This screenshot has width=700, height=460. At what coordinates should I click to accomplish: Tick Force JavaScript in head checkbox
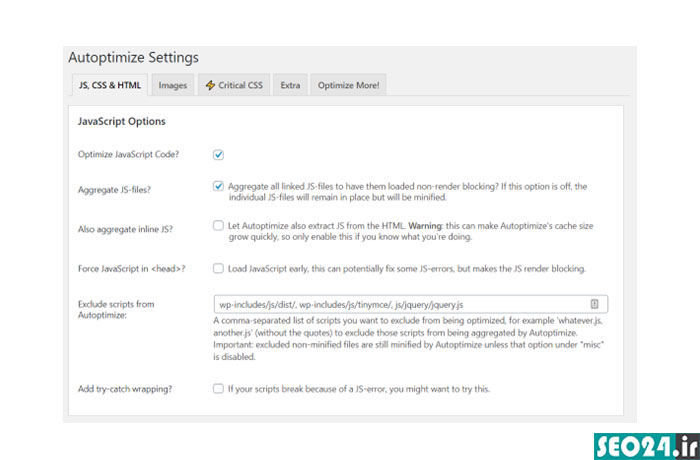[x=218, y=268]
